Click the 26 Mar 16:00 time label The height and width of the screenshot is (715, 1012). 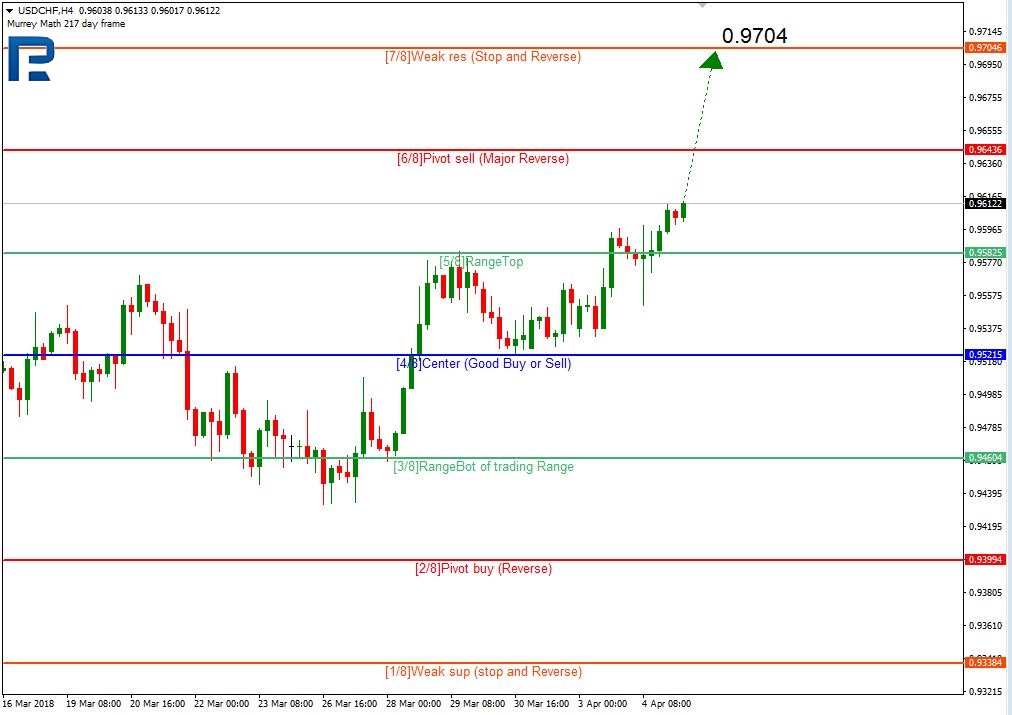(x=349, y=703)
